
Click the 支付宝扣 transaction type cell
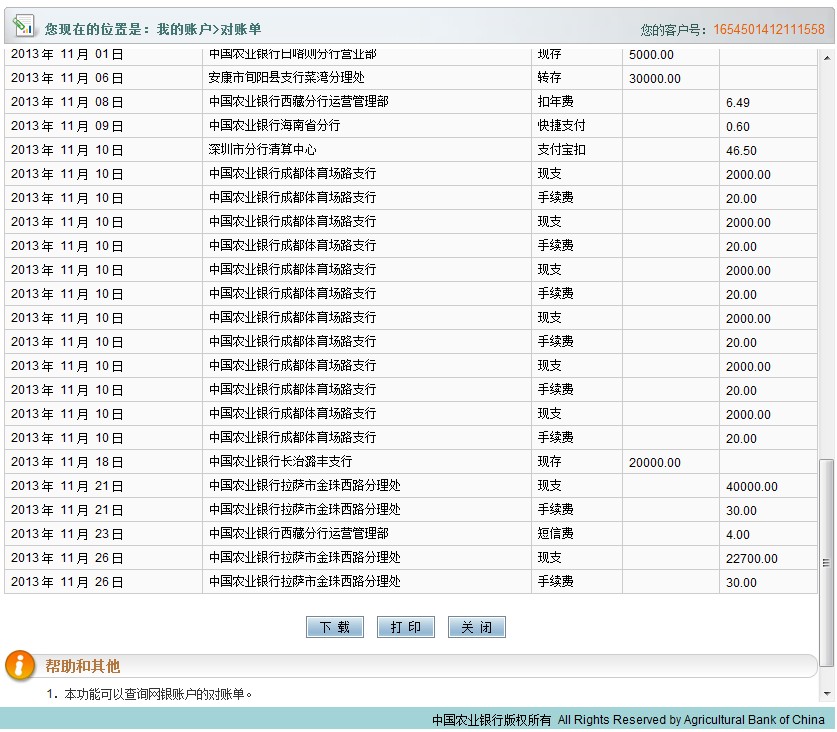point(561,150)
